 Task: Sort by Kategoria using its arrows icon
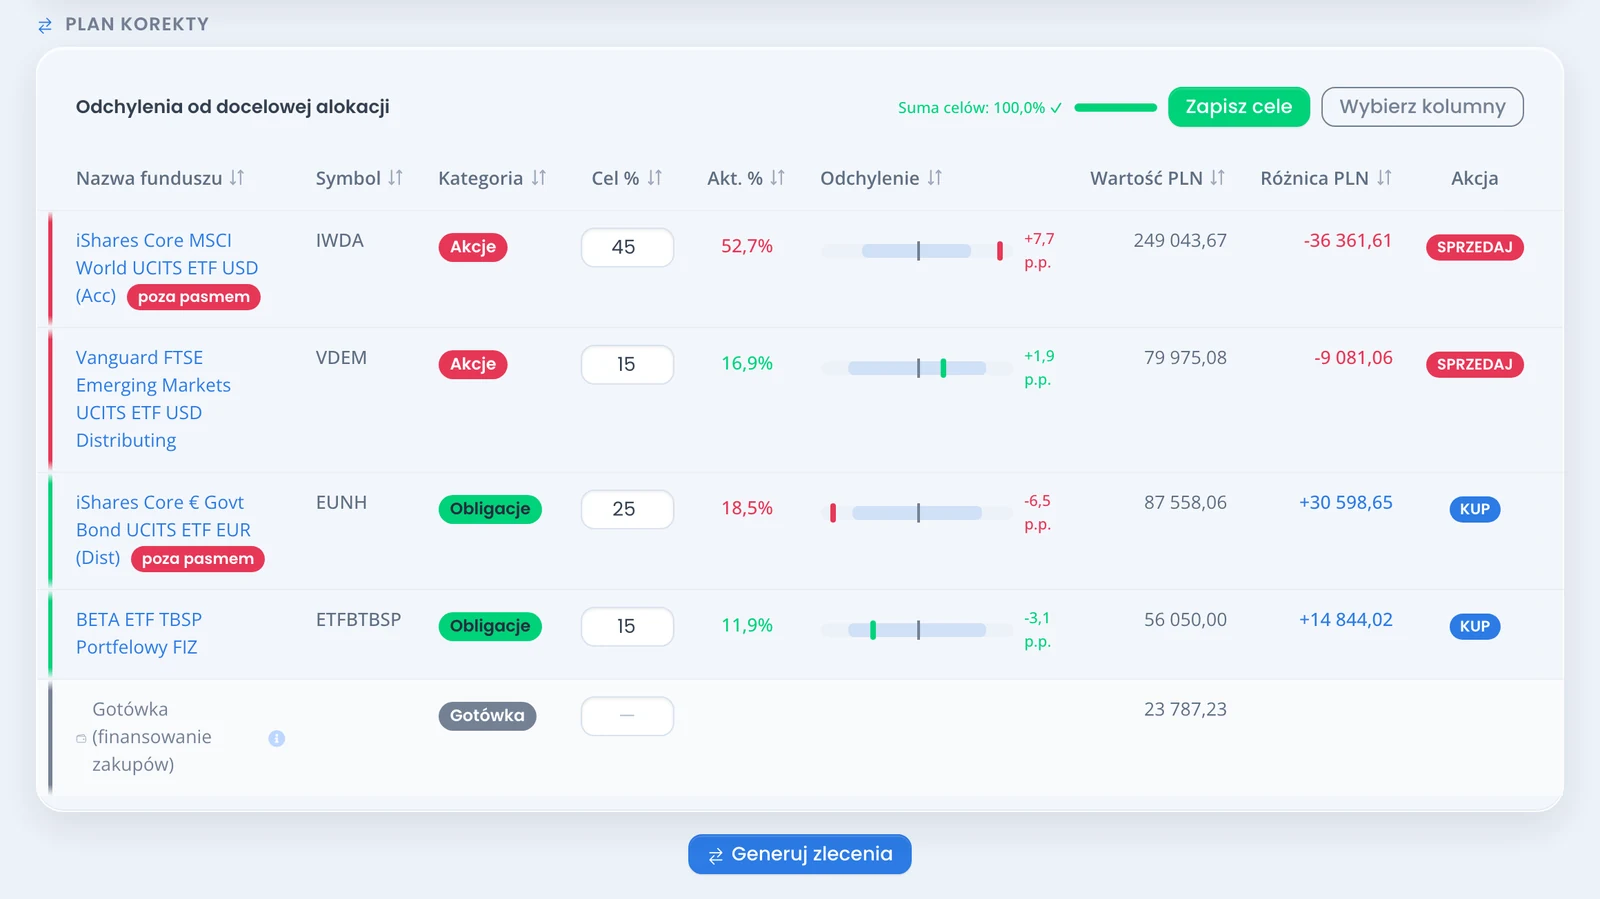[539, 178]
